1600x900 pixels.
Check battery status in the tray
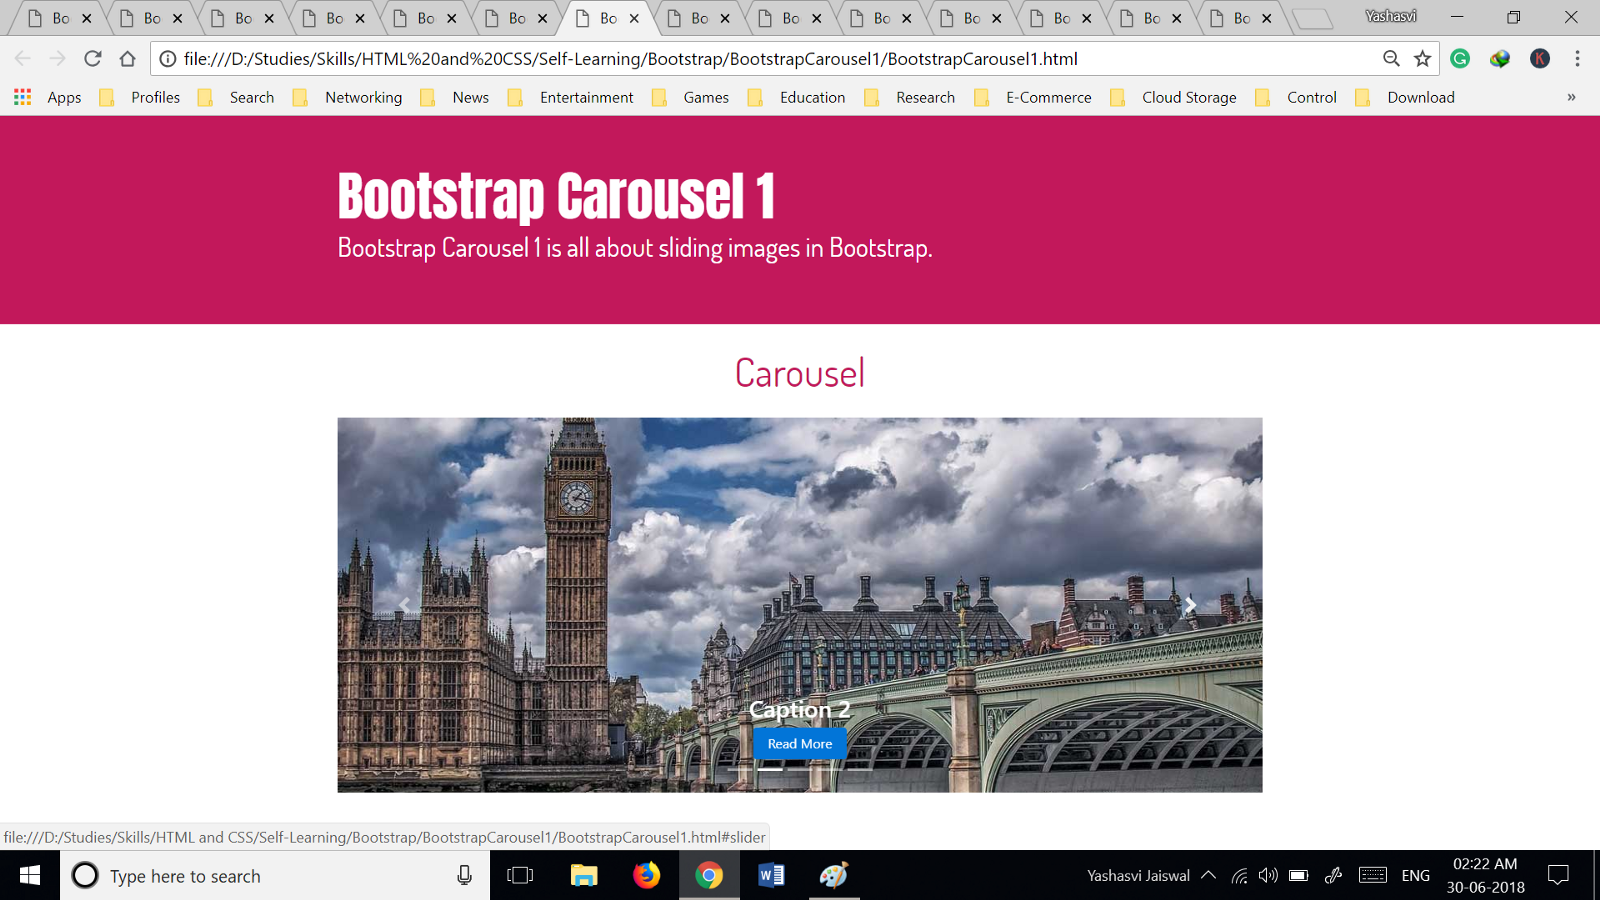(1298, 876)
